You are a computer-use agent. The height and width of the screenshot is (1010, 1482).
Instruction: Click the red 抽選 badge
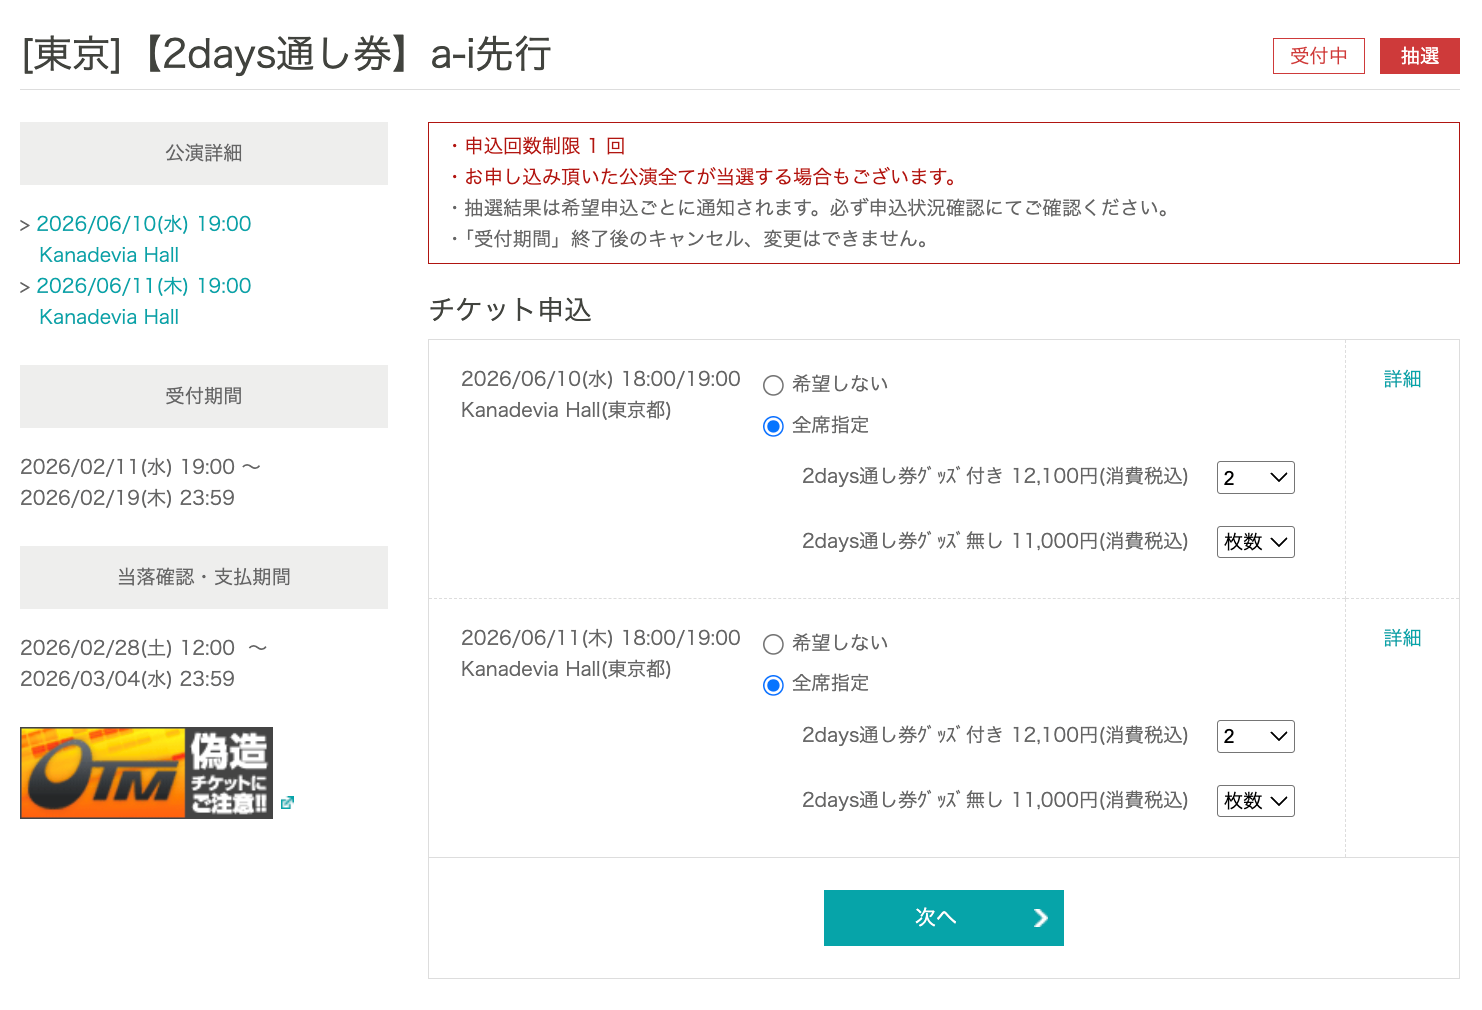click(x=1419, y=56)
